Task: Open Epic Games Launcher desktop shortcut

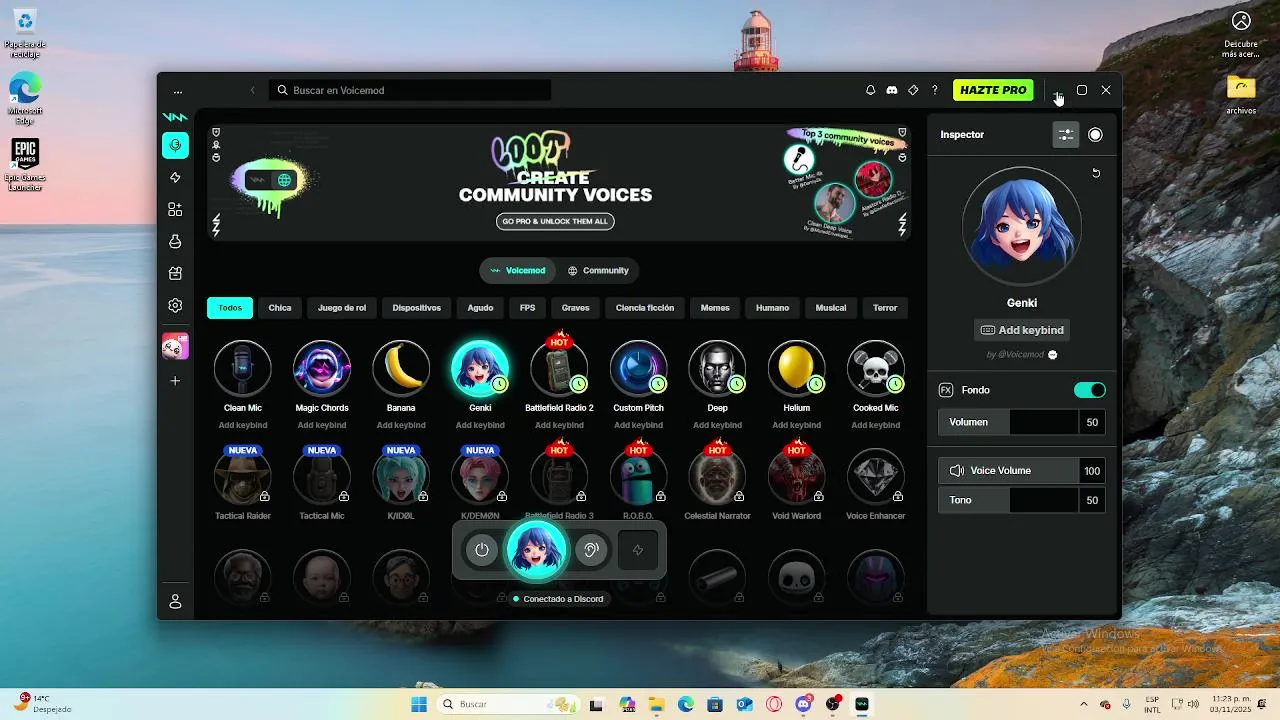Action: pyautogui.click(x=25, y=165)
